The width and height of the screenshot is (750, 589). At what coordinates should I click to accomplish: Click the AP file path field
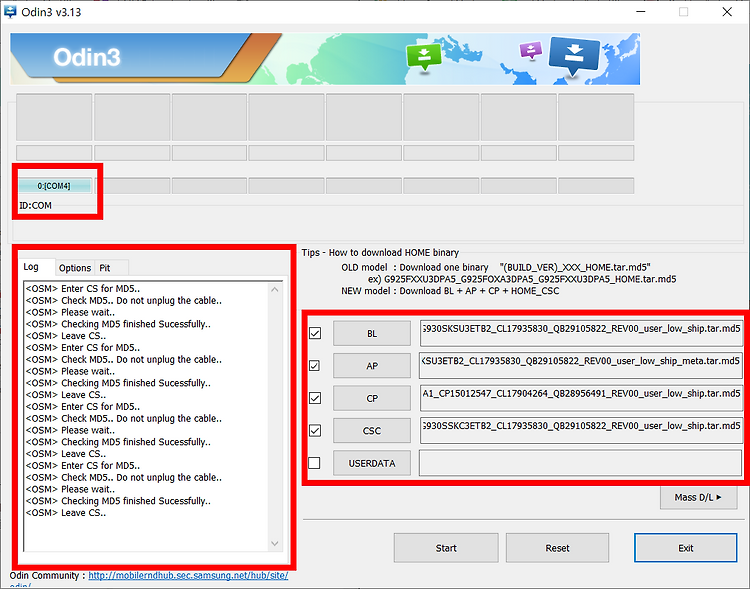point(581,366)
